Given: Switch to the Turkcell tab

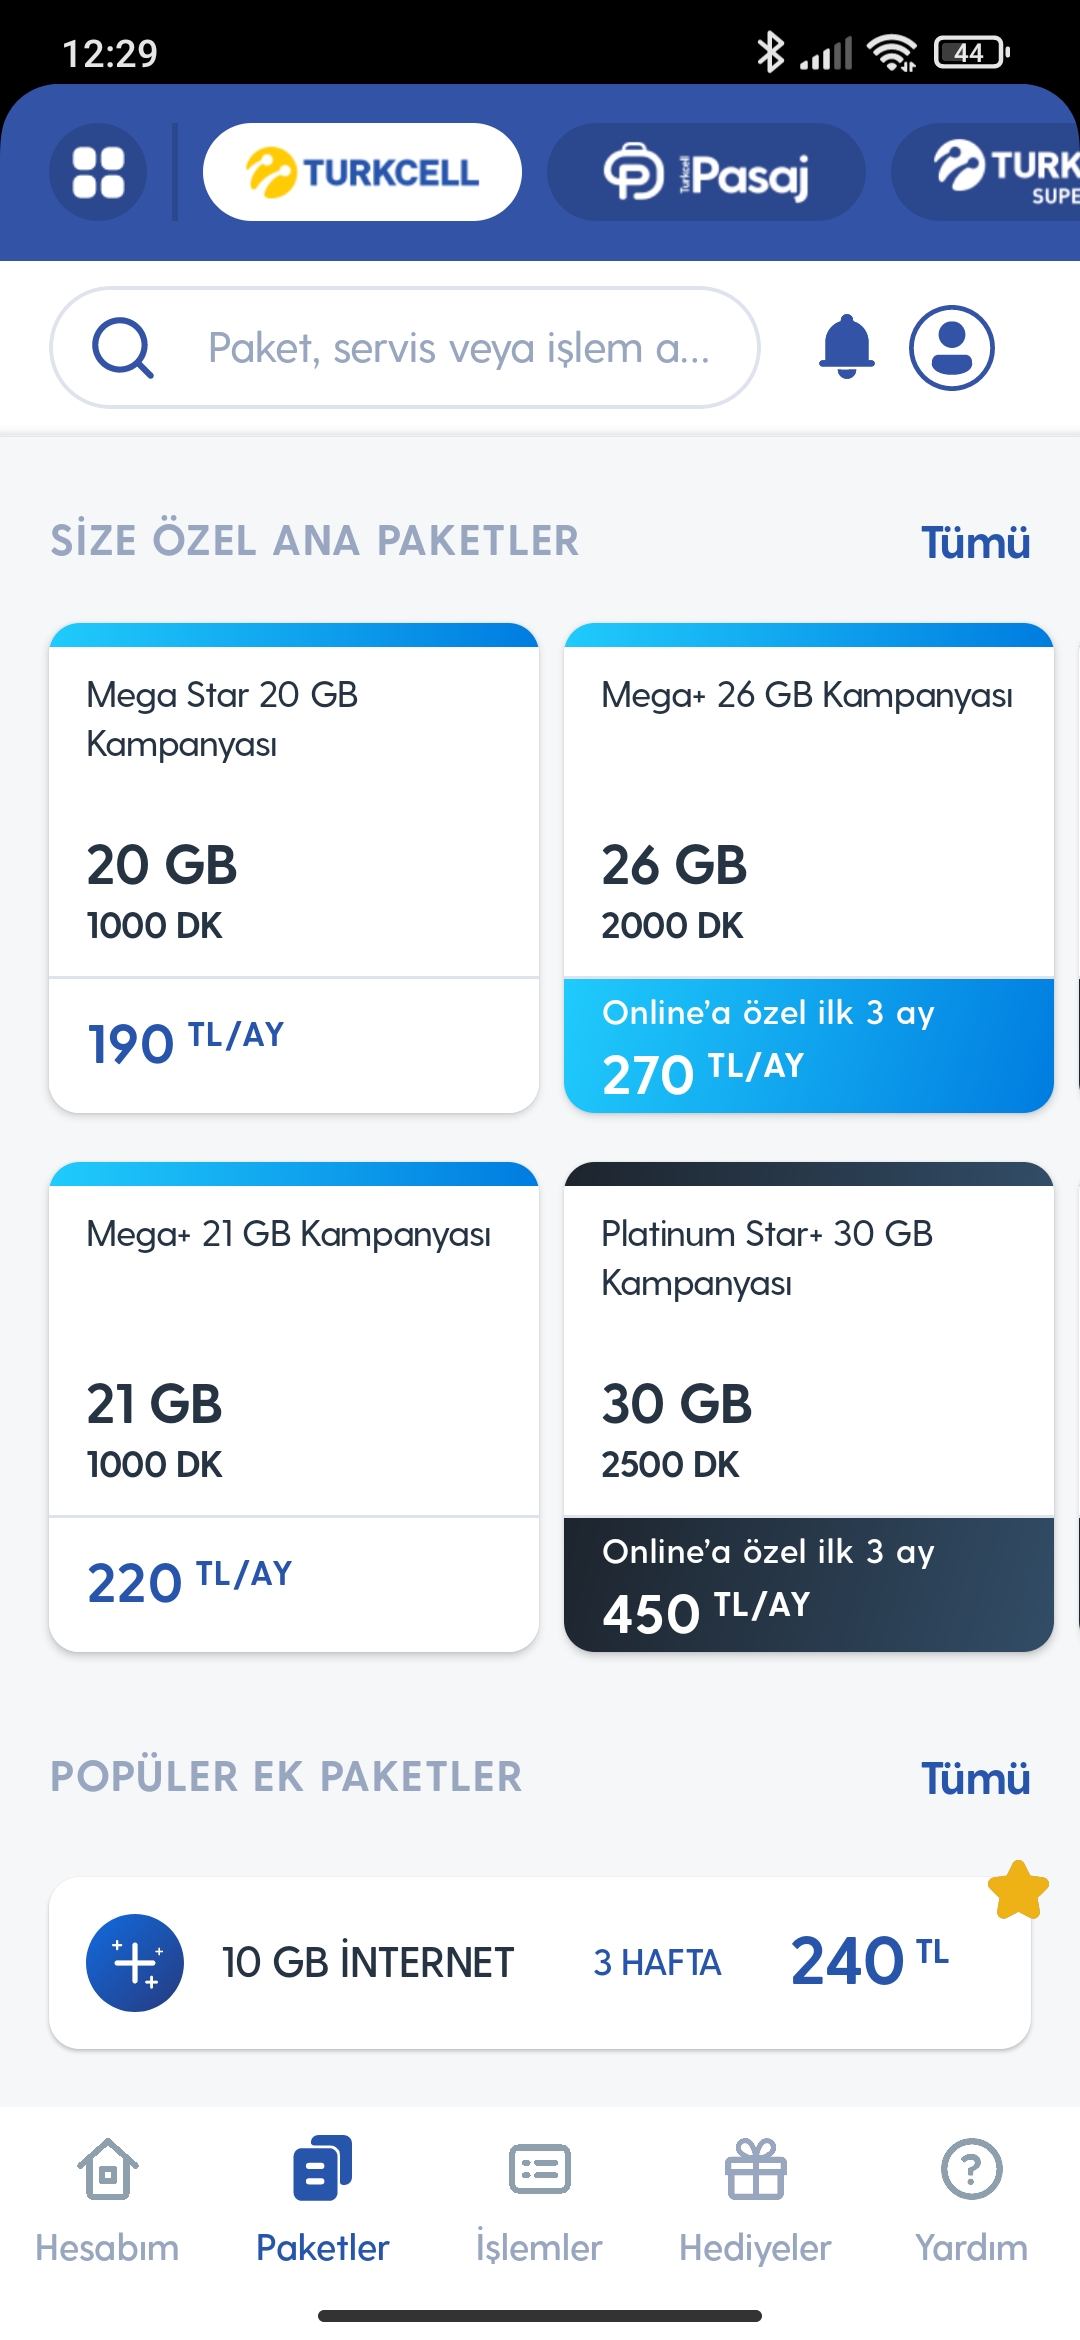Looking at the screenshot, I should pyautogui.click(x=362, y=172).
